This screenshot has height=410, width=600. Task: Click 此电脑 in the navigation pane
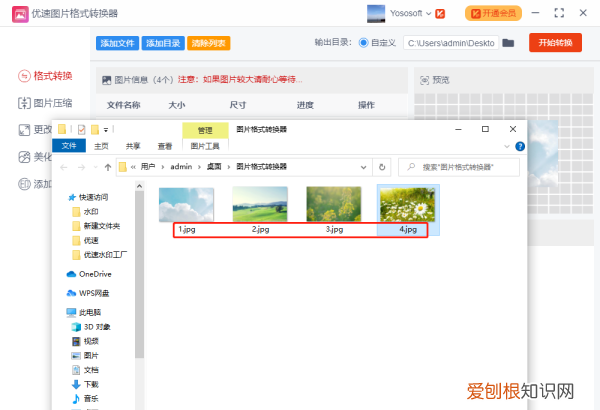pyautogui.click(x=83, y=312)
